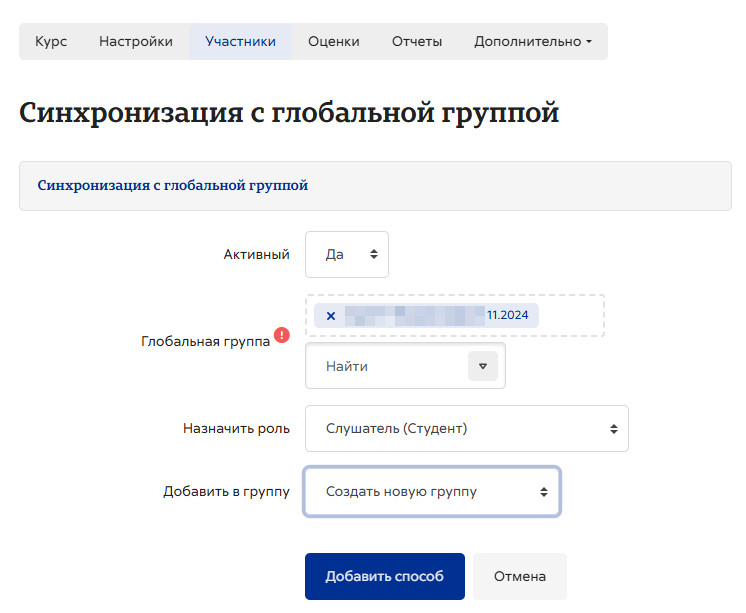746x613 pixels.
Task: Click the Добавить способ button
Action: [x=384, y=576]
